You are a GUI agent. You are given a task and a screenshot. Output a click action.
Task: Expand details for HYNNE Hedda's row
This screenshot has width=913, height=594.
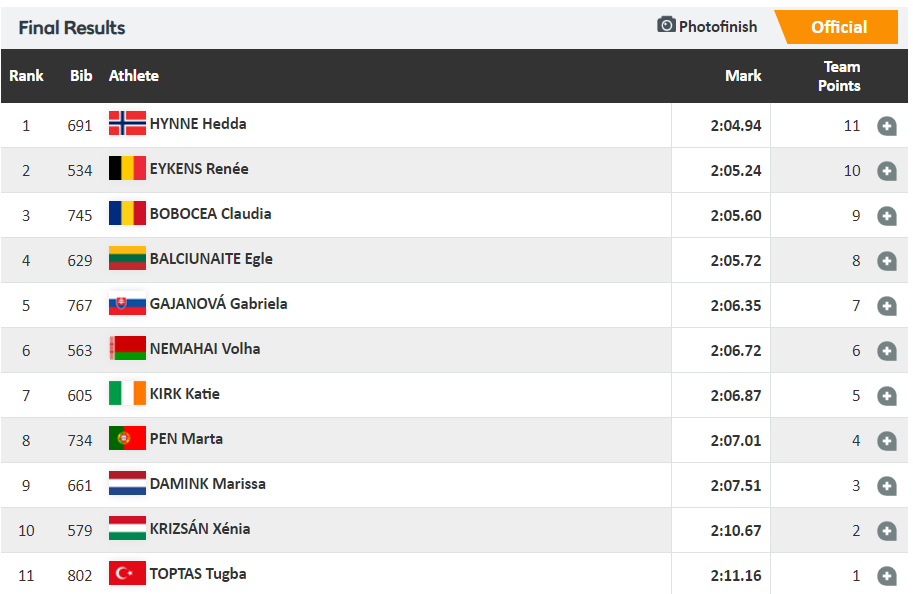pyautogui.click(x=886, y=126)
